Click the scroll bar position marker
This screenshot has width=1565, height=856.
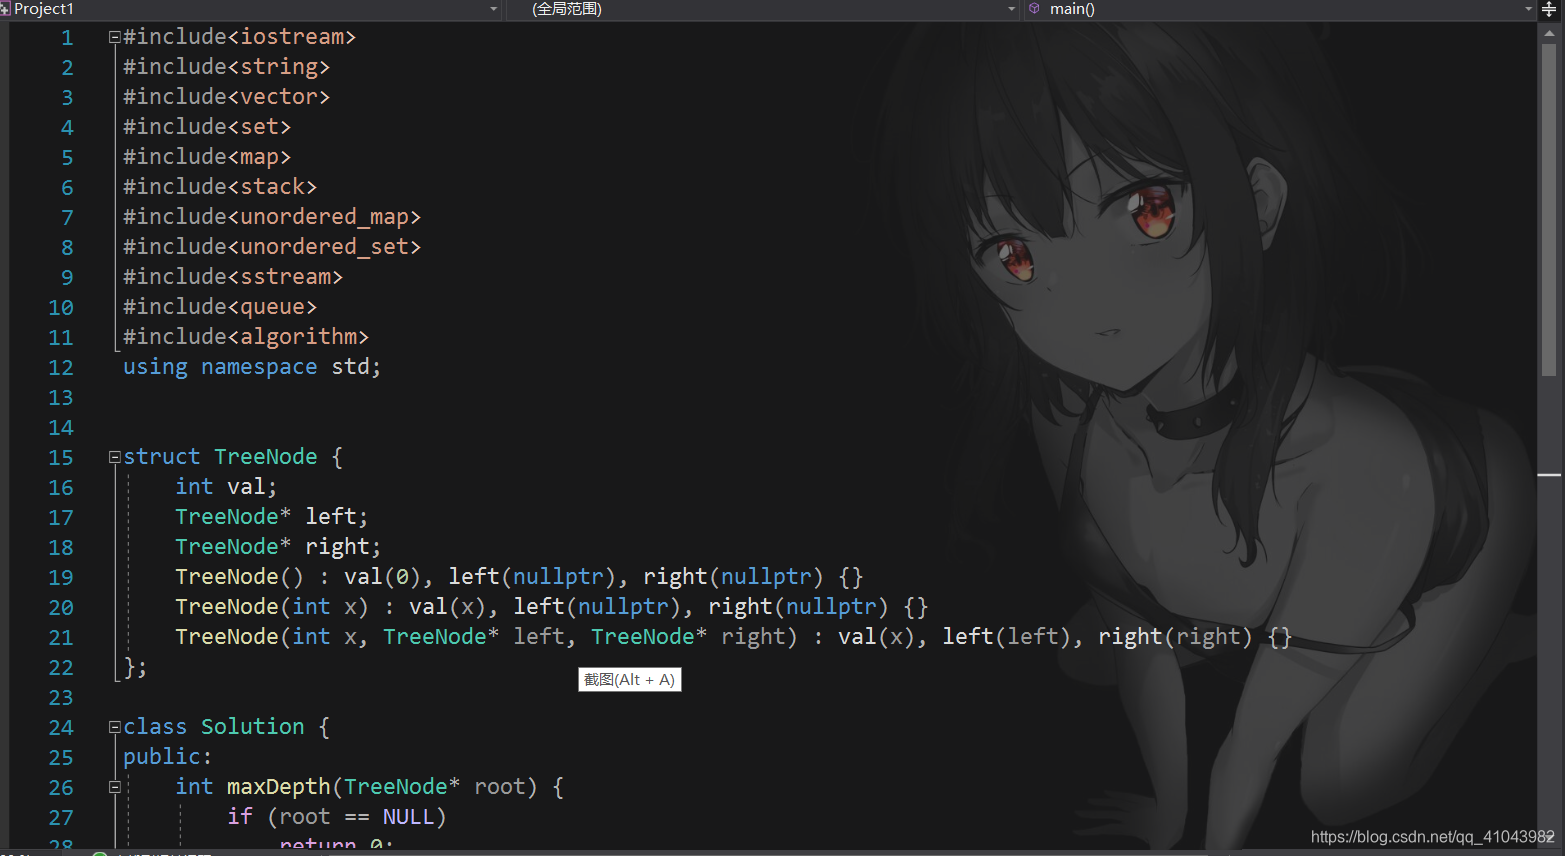[x=1549, y=475]
